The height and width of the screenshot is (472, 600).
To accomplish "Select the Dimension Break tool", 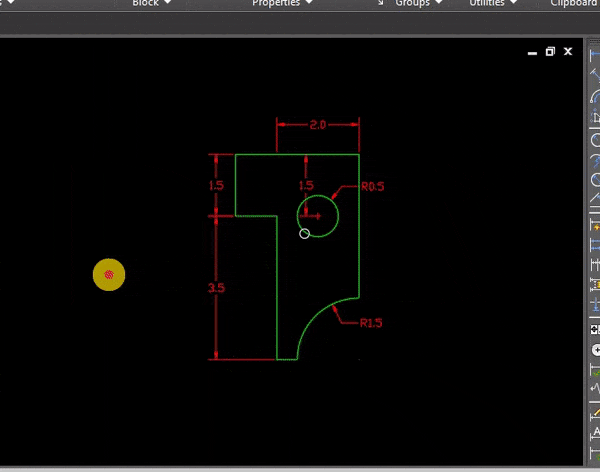I will click(x=595, y=304).
